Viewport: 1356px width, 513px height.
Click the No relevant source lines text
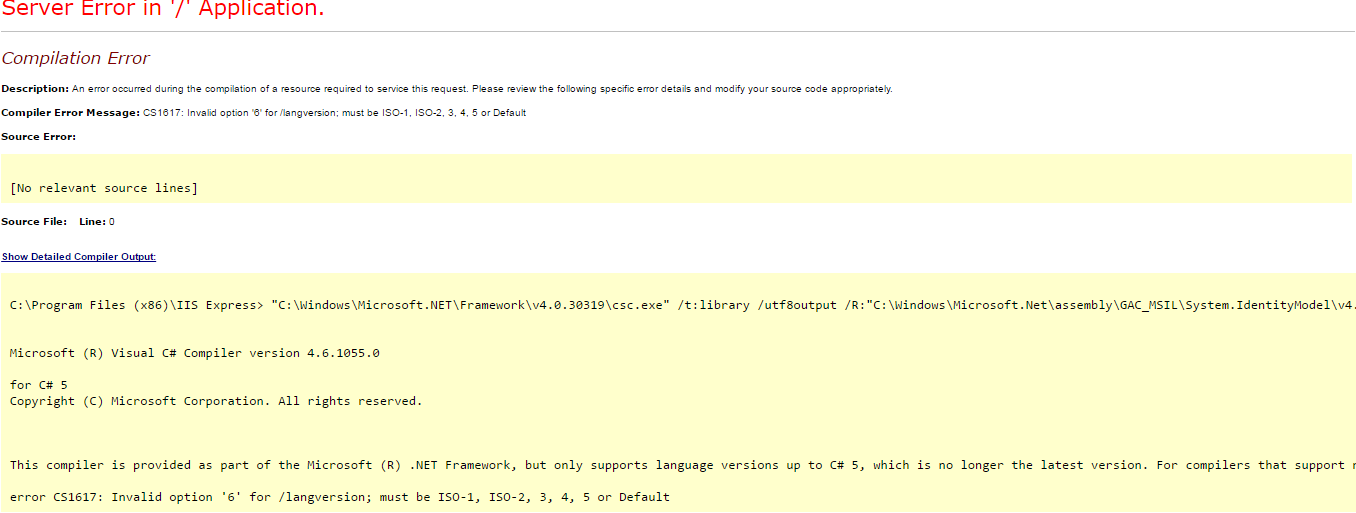click(104, 188)
